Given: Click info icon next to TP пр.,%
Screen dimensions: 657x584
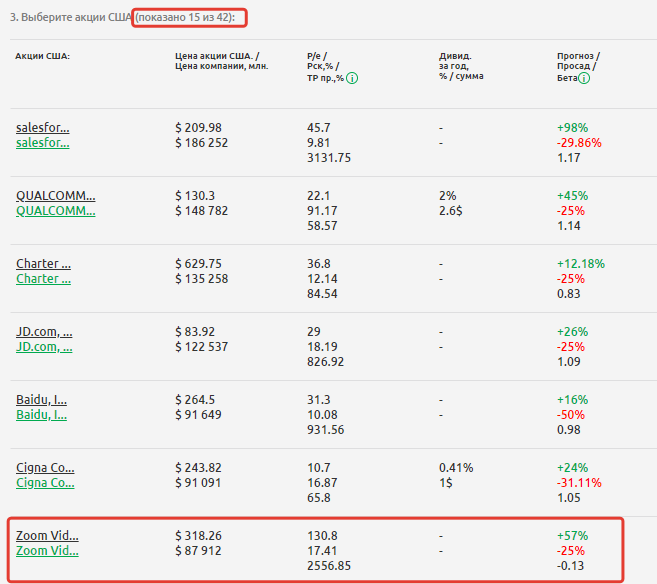Looking at the screenshot, I should pos(353,79).
